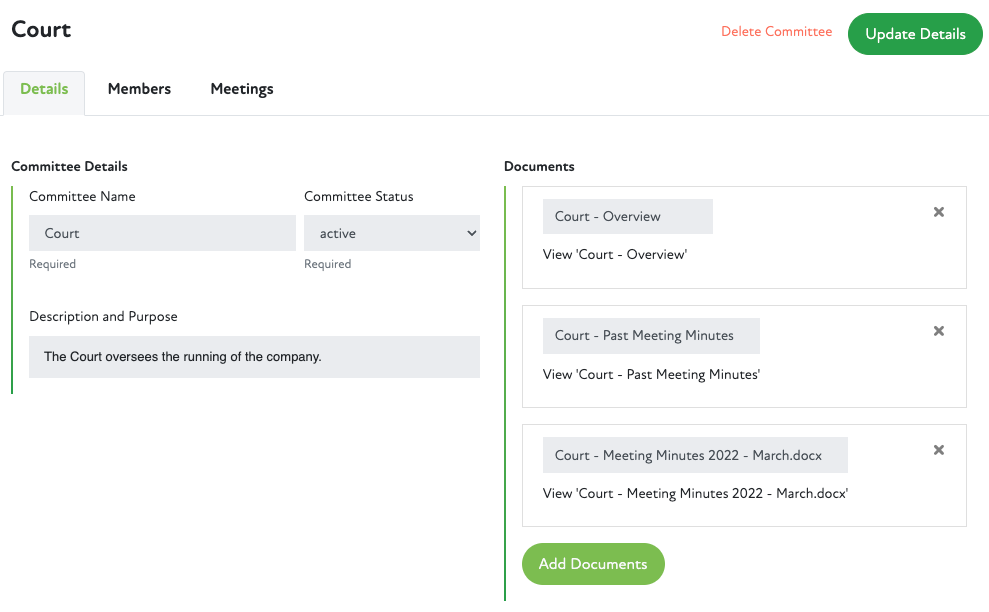Click the Committee Status field label

[359, 196]
